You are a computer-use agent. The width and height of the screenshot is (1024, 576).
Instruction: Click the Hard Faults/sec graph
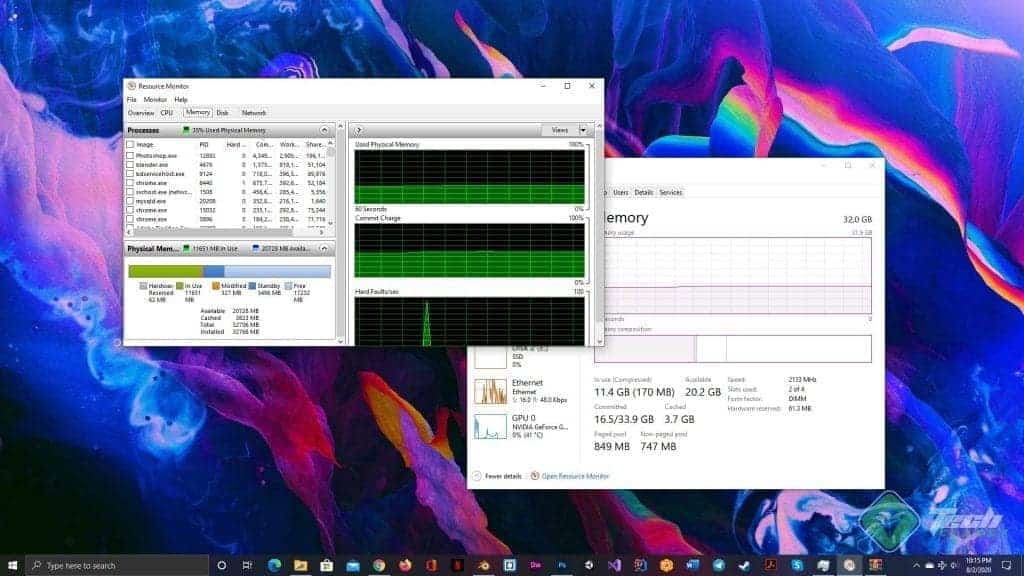[470, 320]
